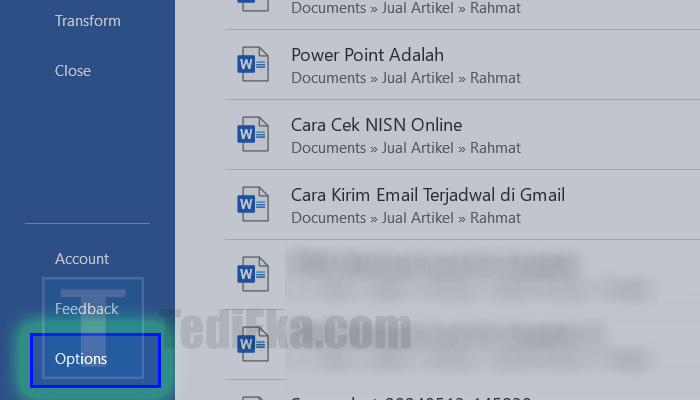Screen dimensions: 700x400
Task: Click the Word icon beside Power Point Adalah
Action: click(x=252, y=65)
